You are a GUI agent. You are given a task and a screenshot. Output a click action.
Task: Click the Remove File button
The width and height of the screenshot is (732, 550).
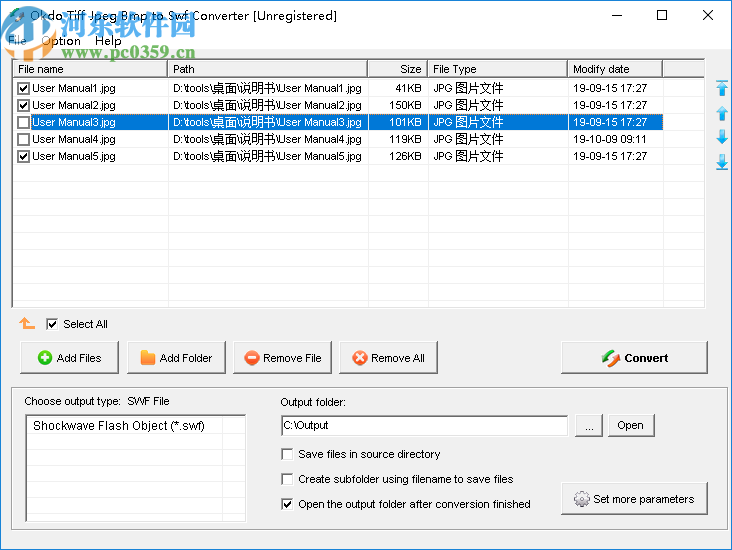282,358
